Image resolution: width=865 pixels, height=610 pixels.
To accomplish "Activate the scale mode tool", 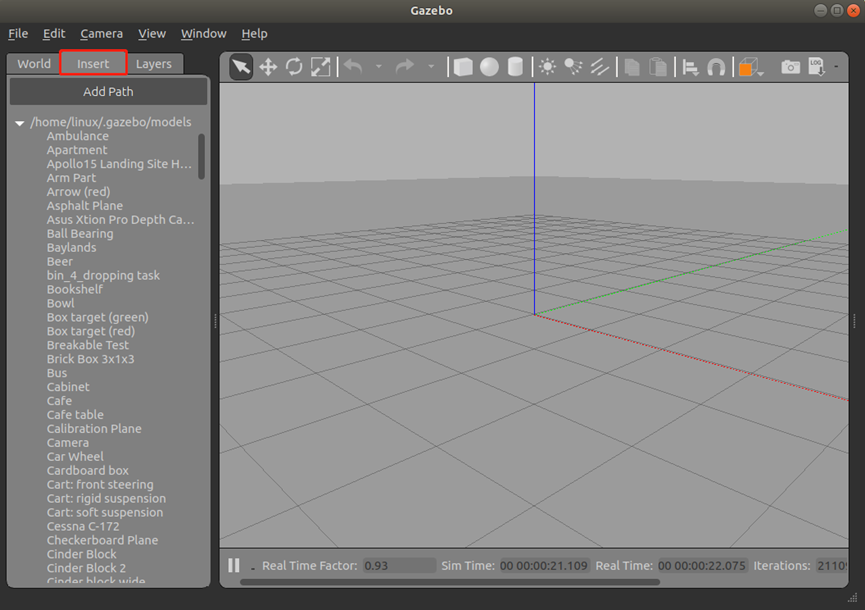I will click(x=321, y=67).
